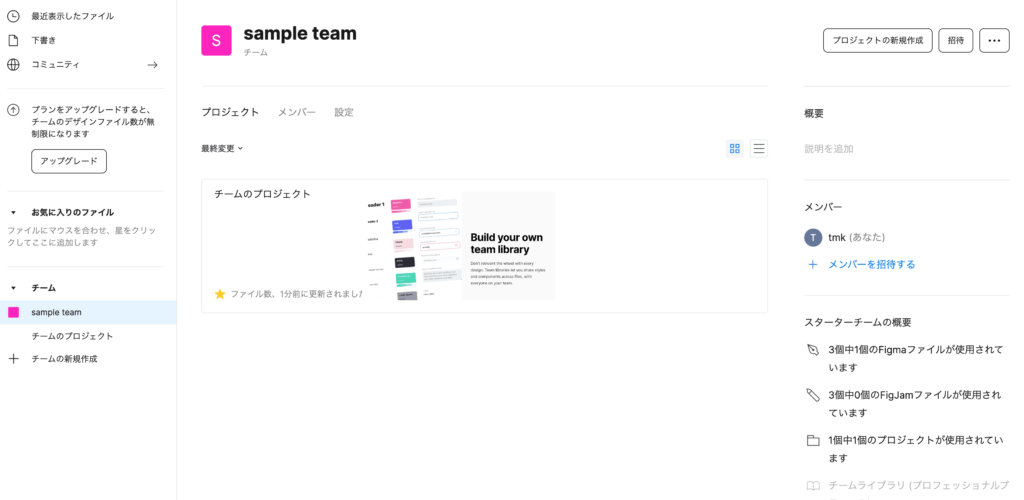Click the upgrade plan up-arrow icon

click(x=13, y=110)
